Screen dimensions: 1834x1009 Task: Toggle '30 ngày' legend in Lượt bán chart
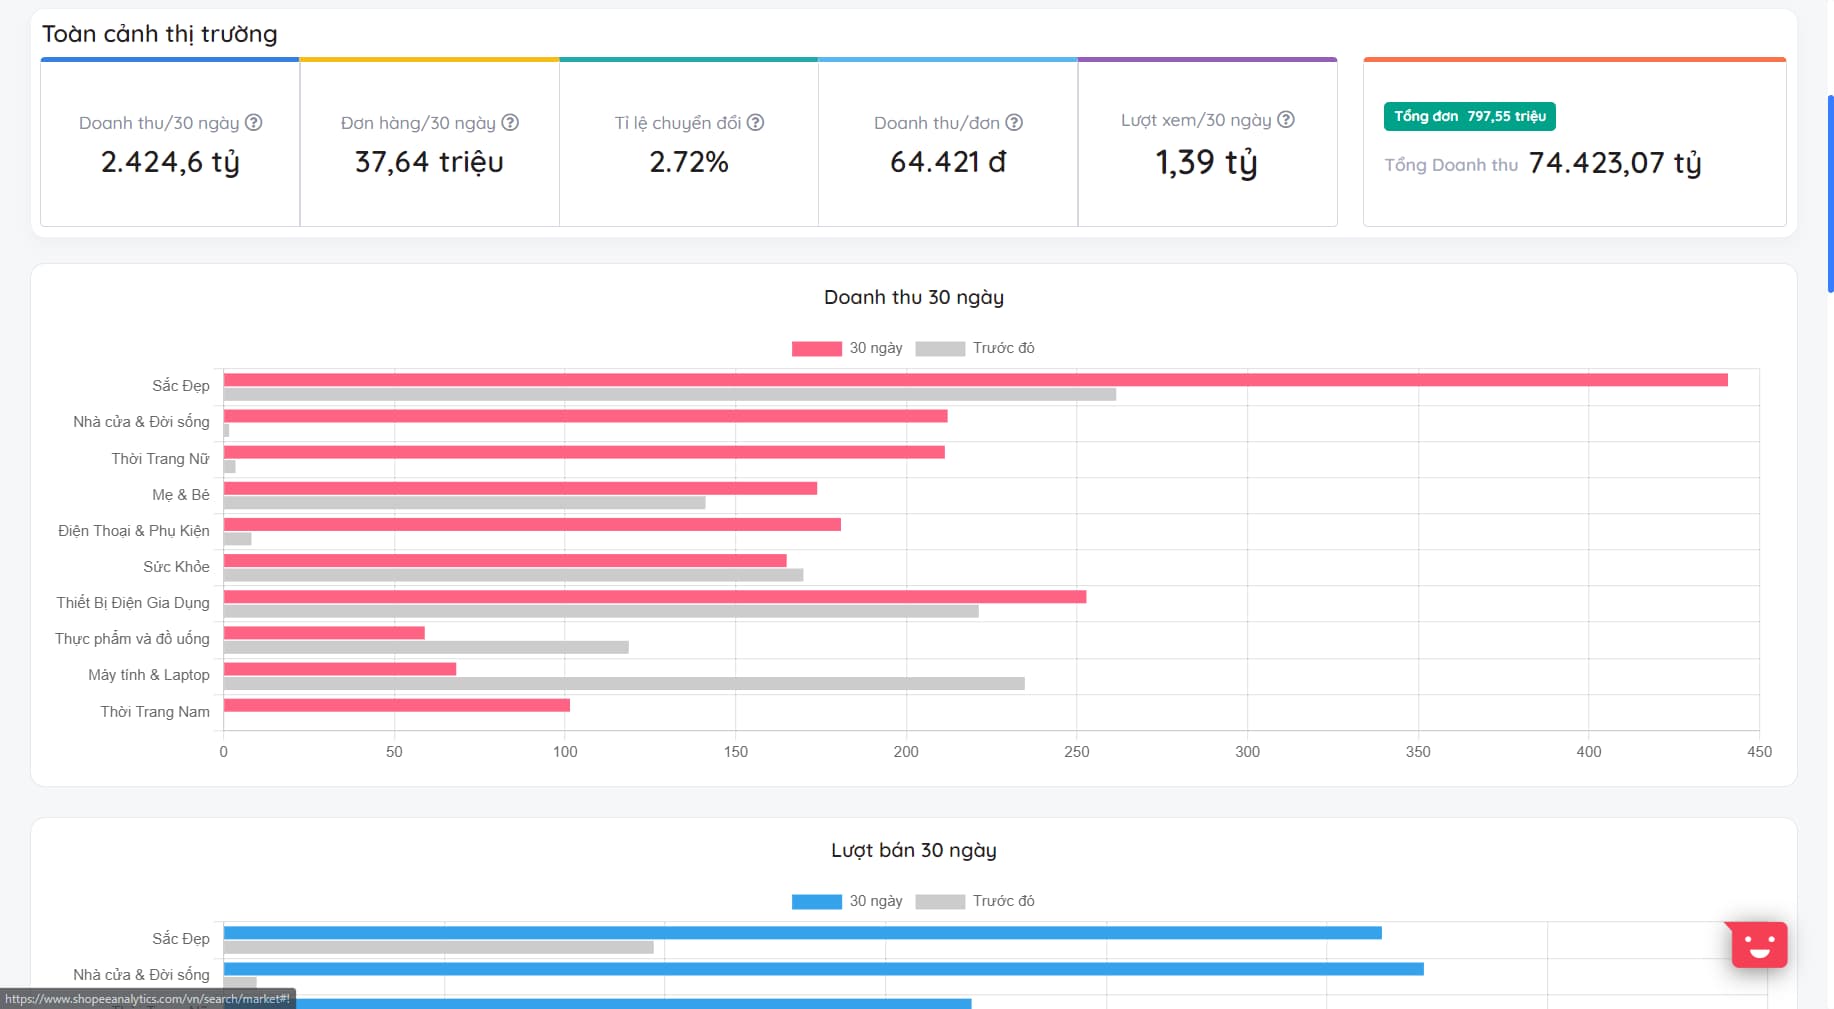(x=847, y=901)
